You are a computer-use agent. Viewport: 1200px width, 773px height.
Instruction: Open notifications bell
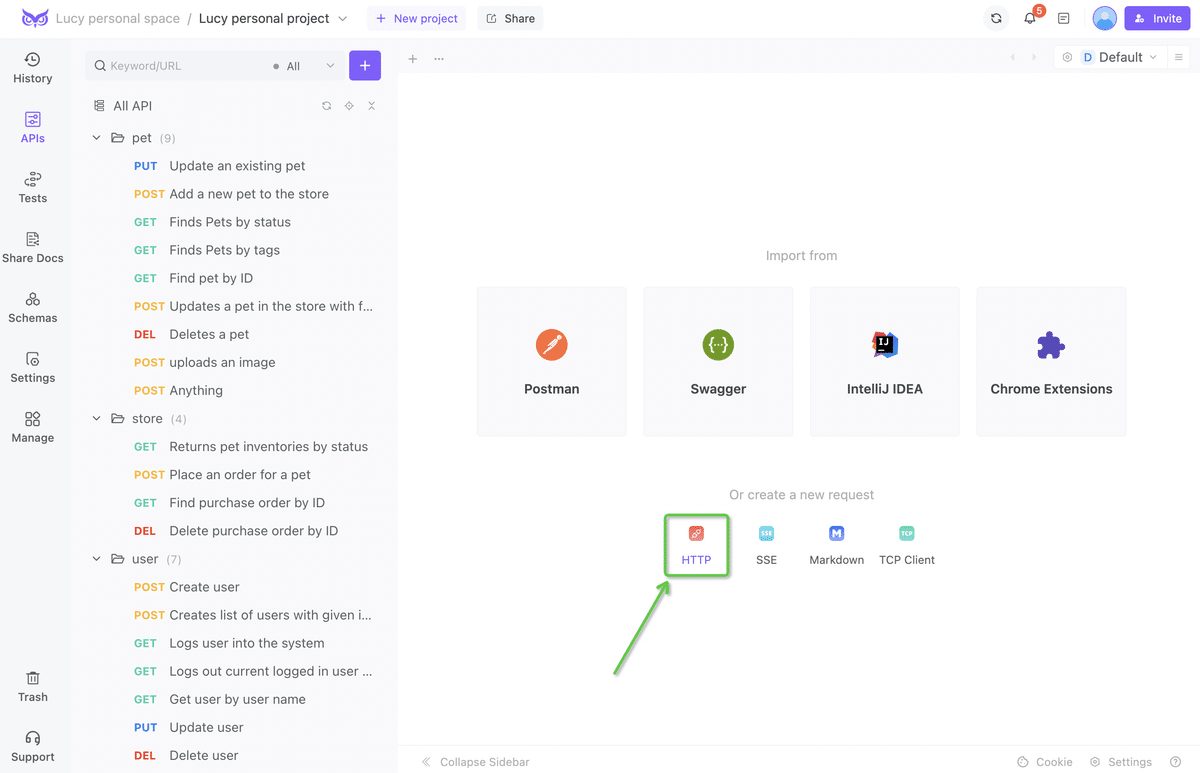(x=1030, y=18)
